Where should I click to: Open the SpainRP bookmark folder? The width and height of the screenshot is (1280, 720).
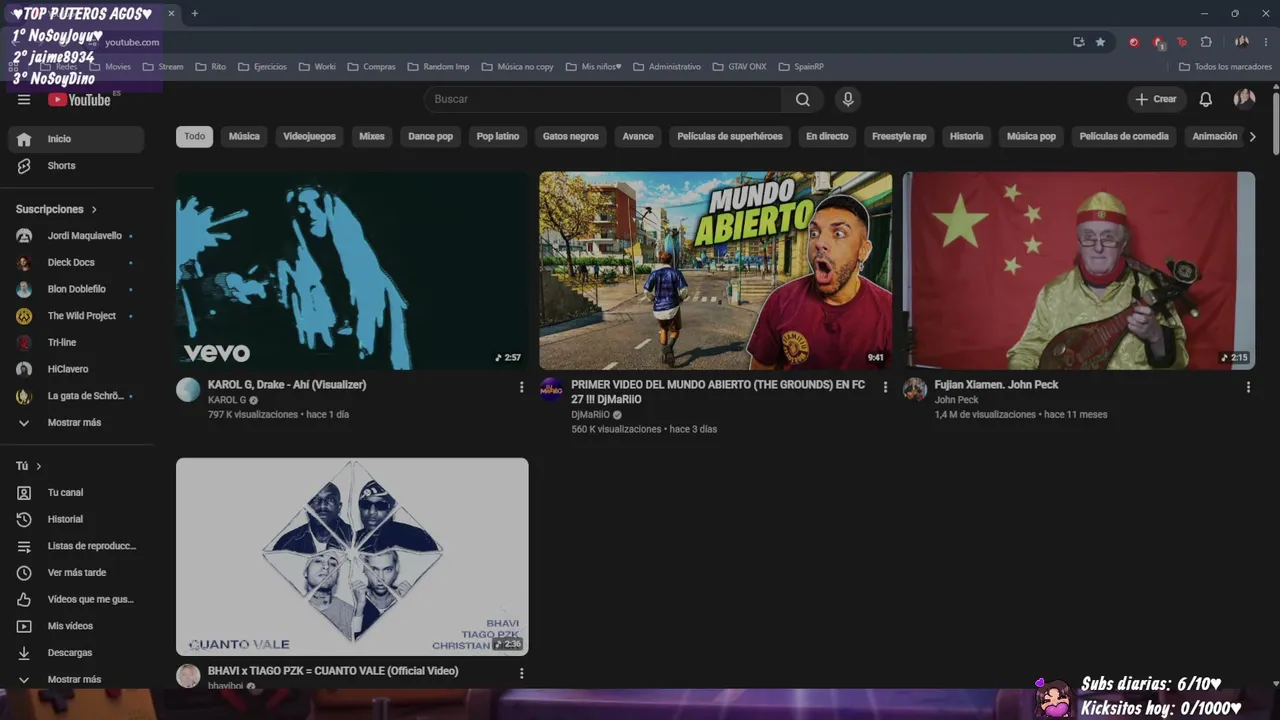(801, 67)
